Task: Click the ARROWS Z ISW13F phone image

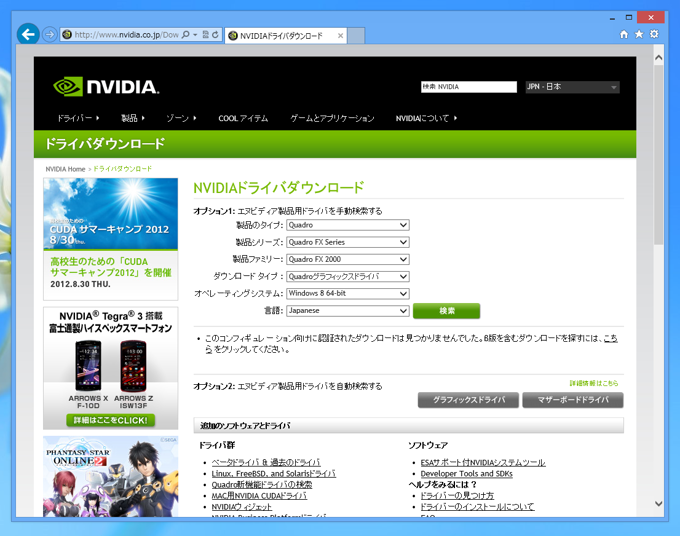Action: pyautogui.click(x=134, y=366)
